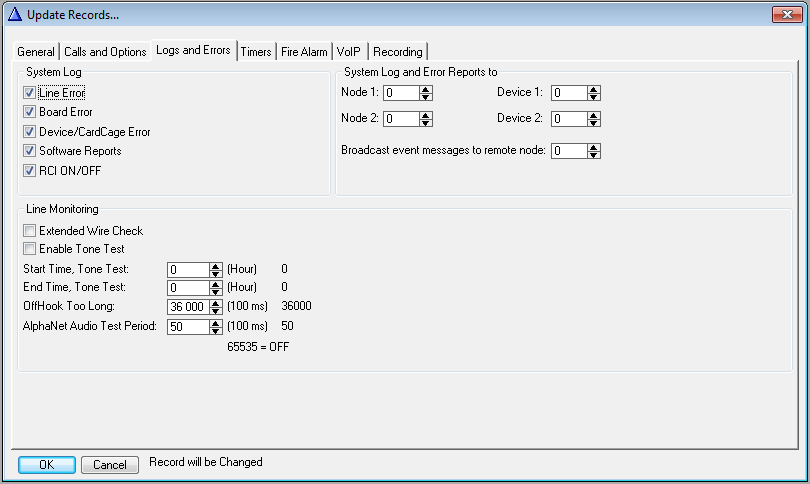Close the Update Records dialog
810x484 pixels.
pyautogui.click(x=785, y=15)
